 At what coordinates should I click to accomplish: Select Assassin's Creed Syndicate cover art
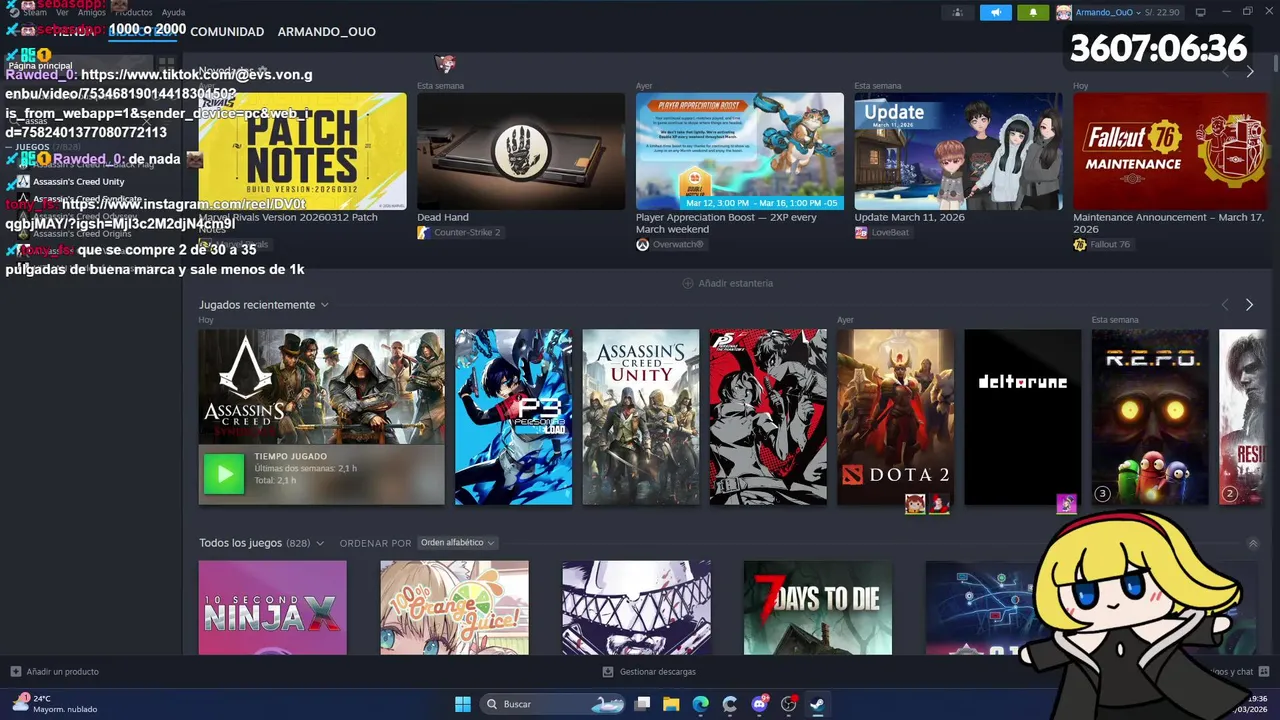point(321,387)
